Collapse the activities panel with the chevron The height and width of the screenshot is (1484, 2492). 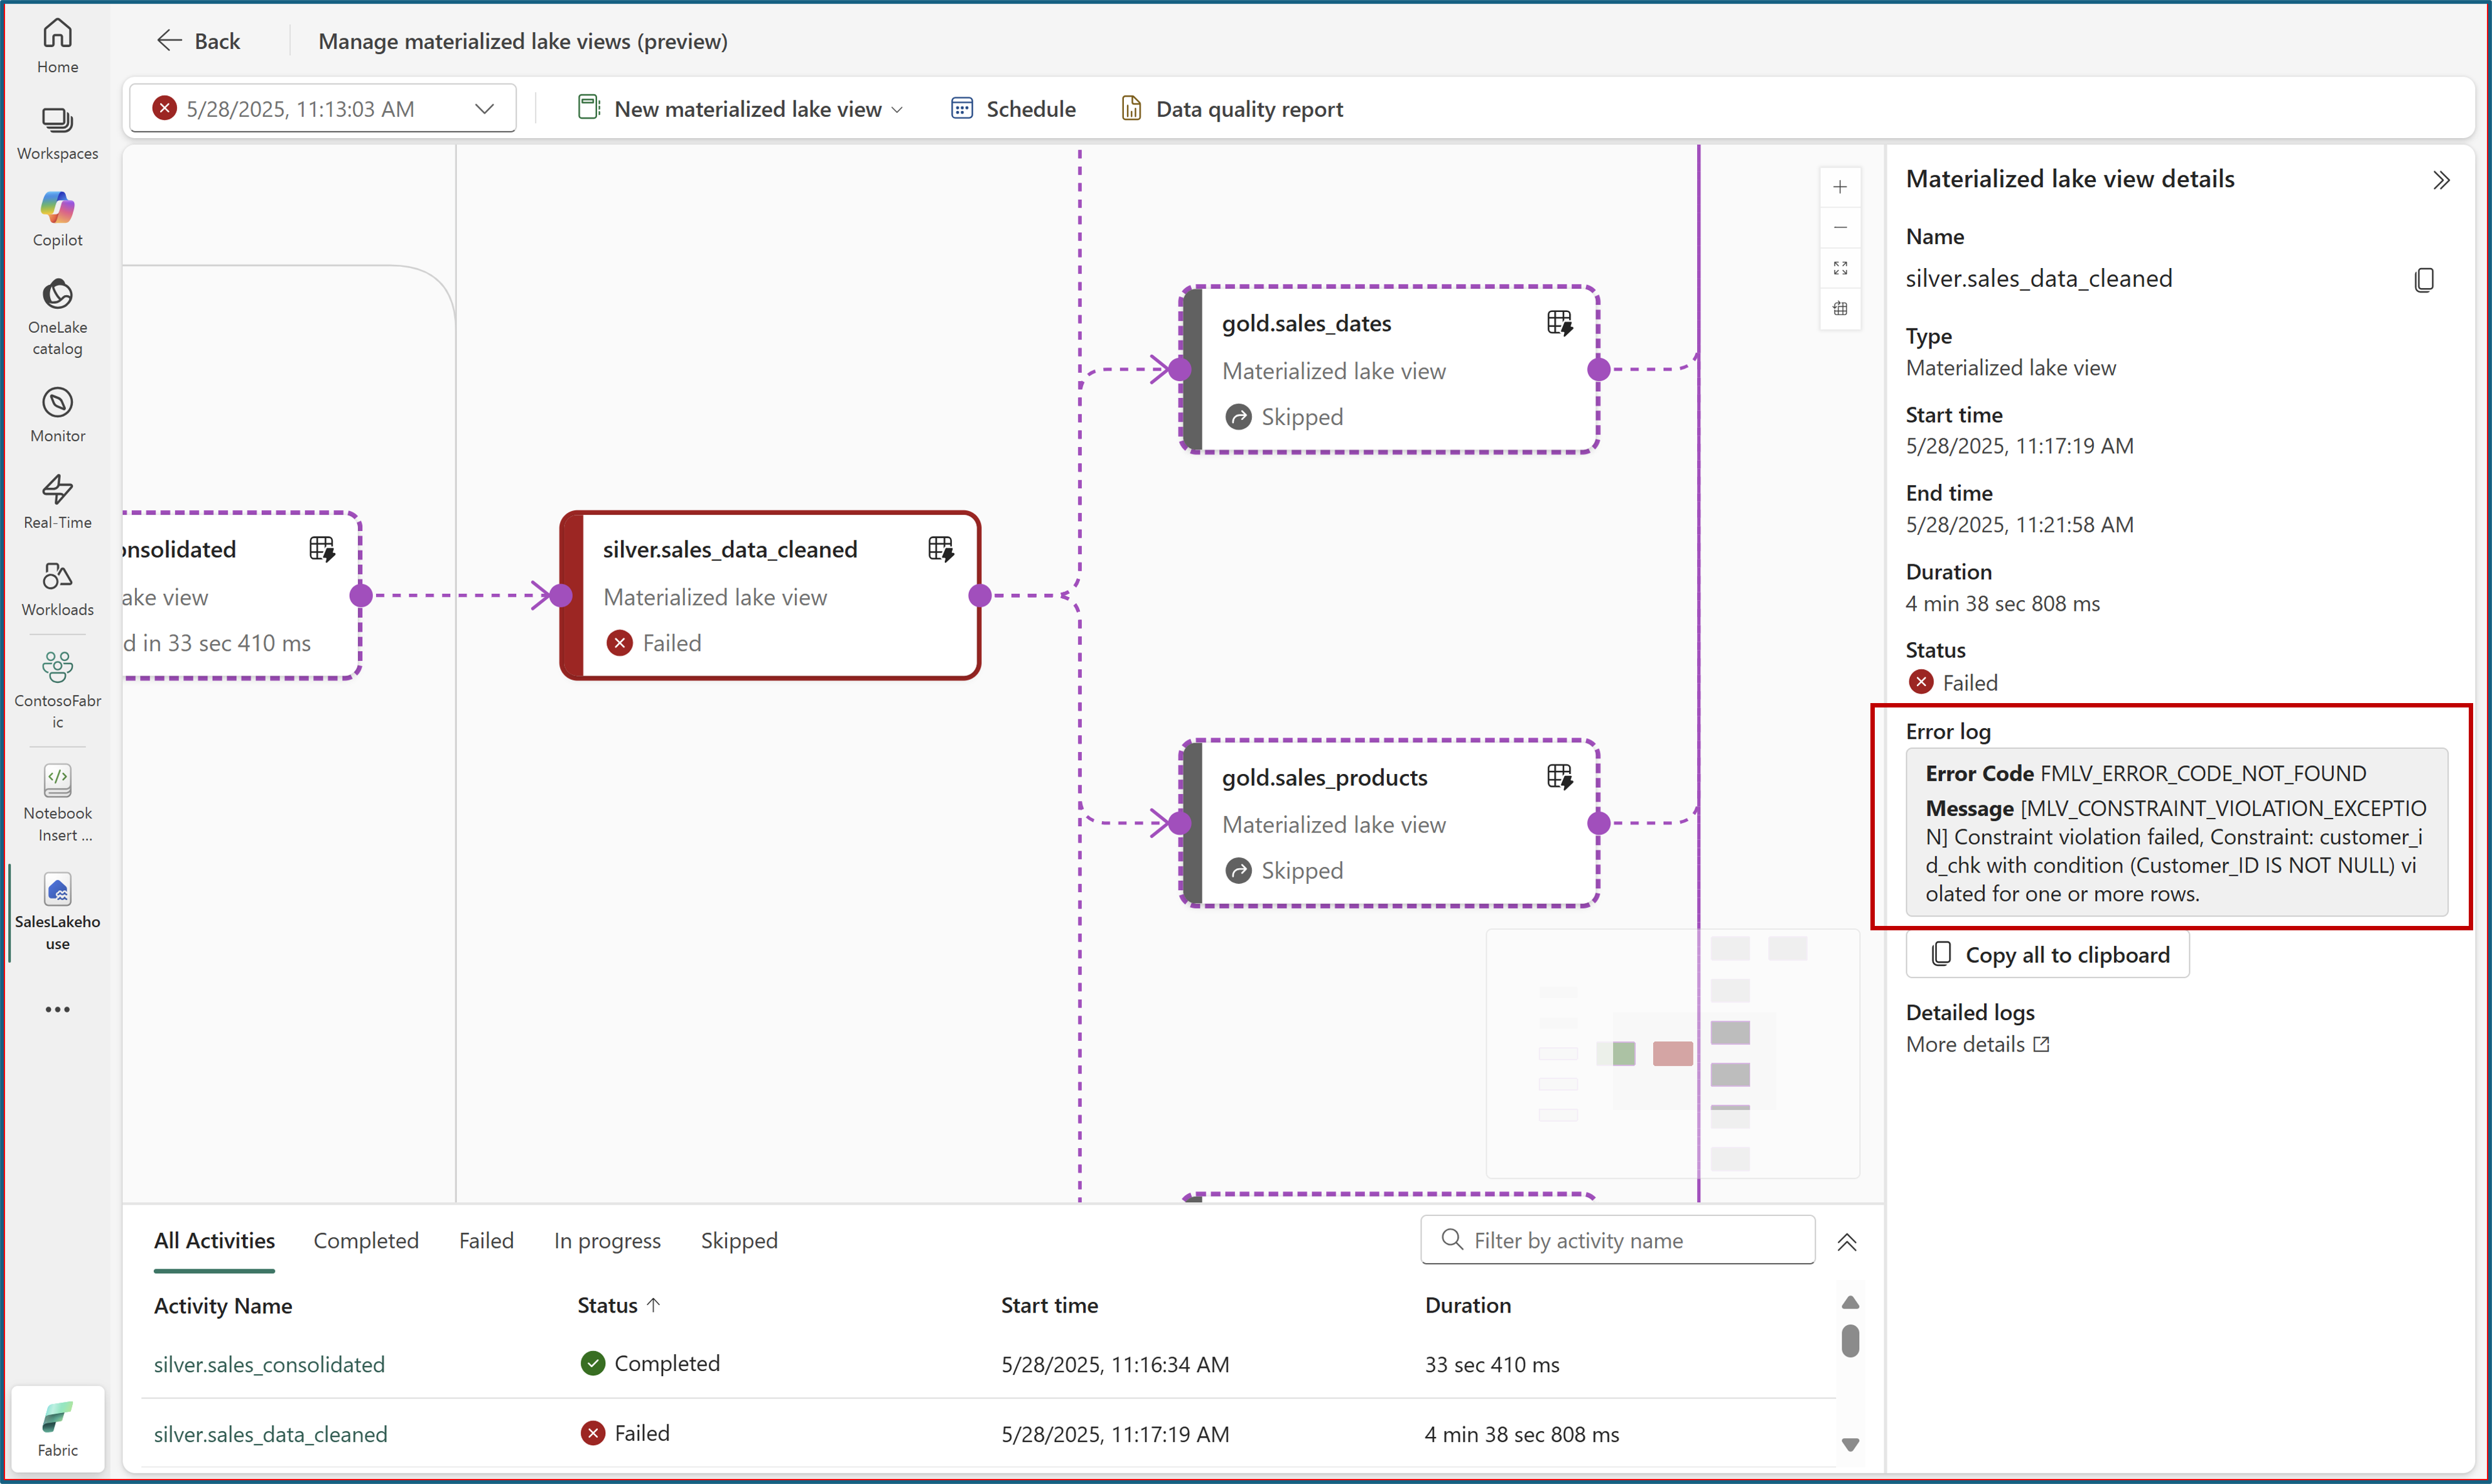point(1846,1242)
